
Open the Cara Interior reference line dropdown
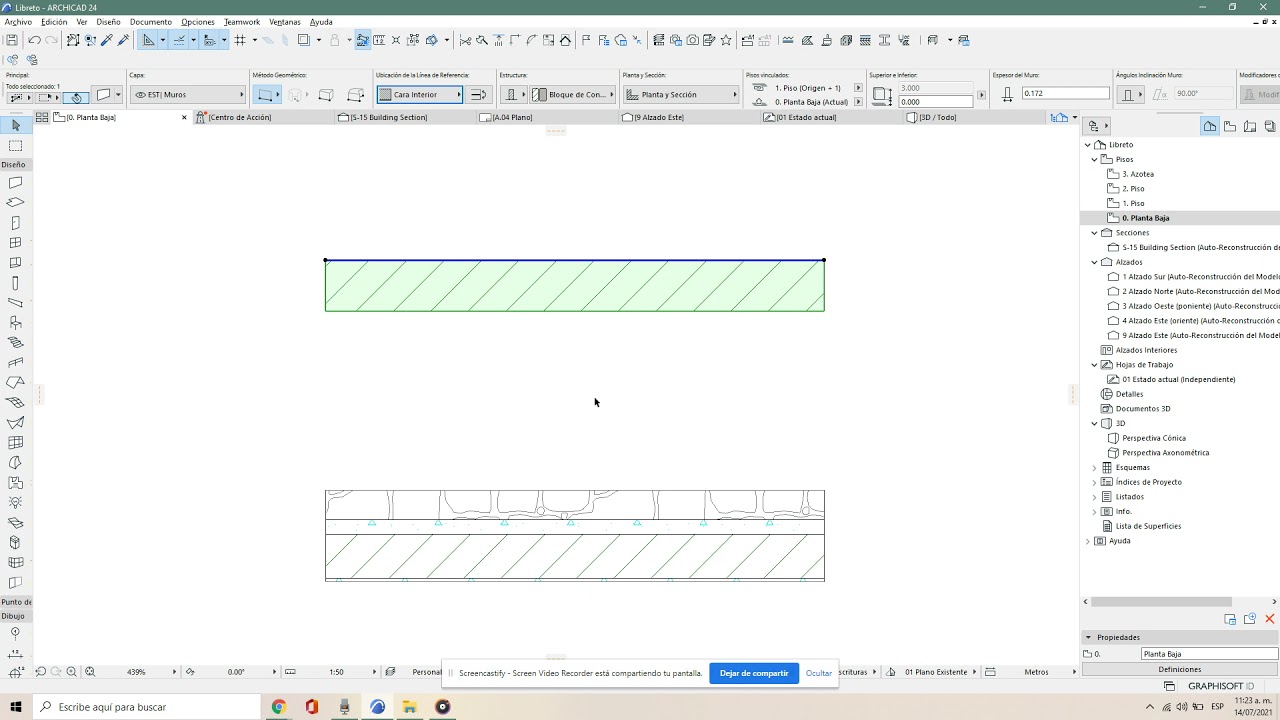point(420,95)
